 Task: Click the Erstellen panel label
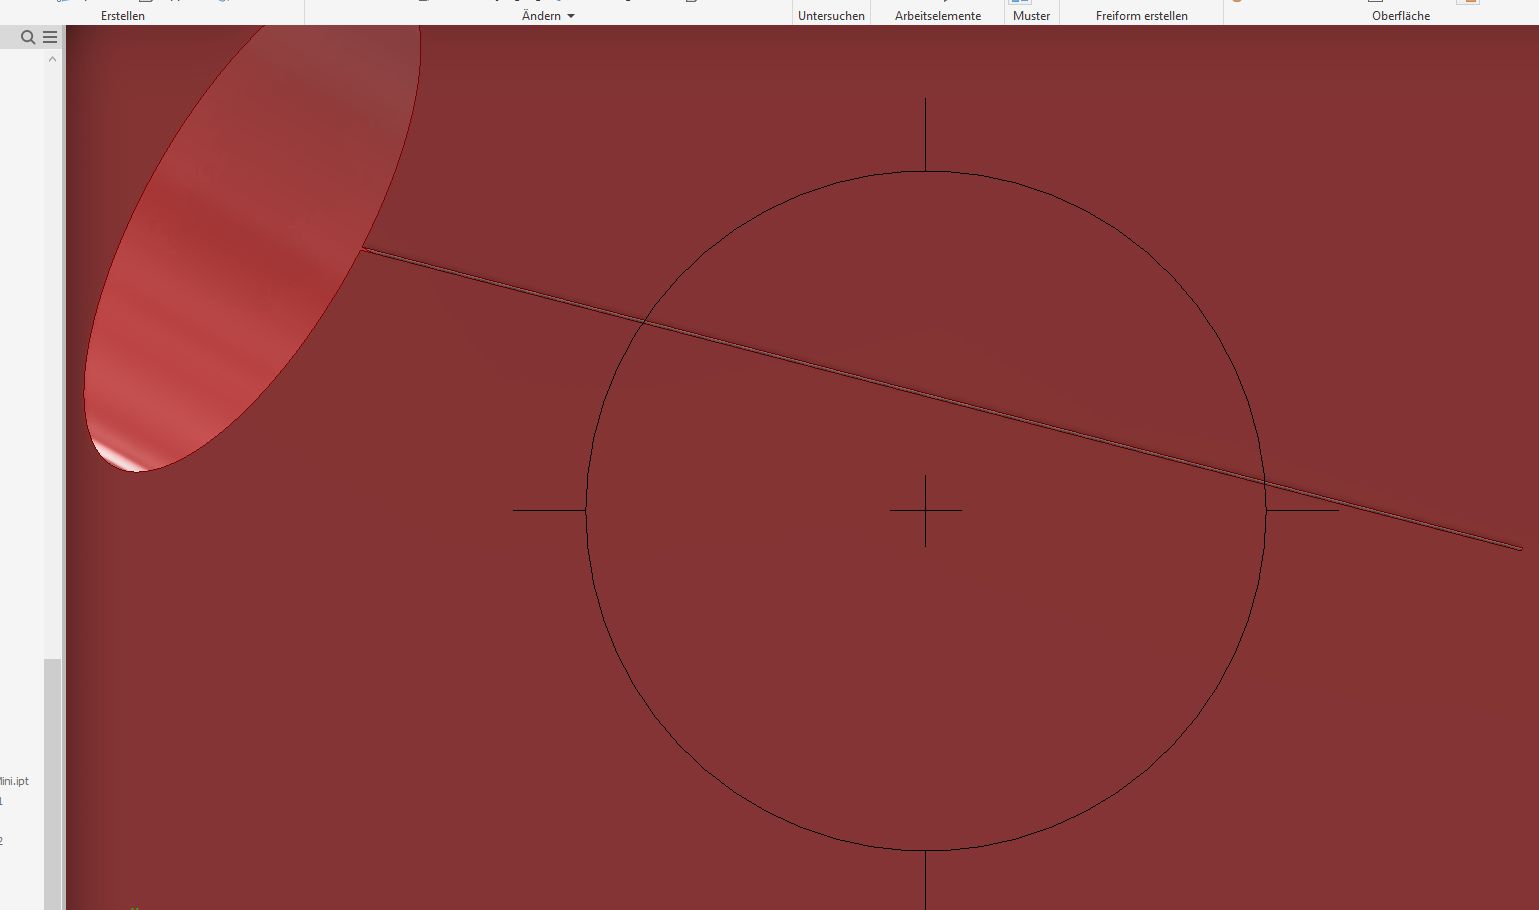(123, 16)
